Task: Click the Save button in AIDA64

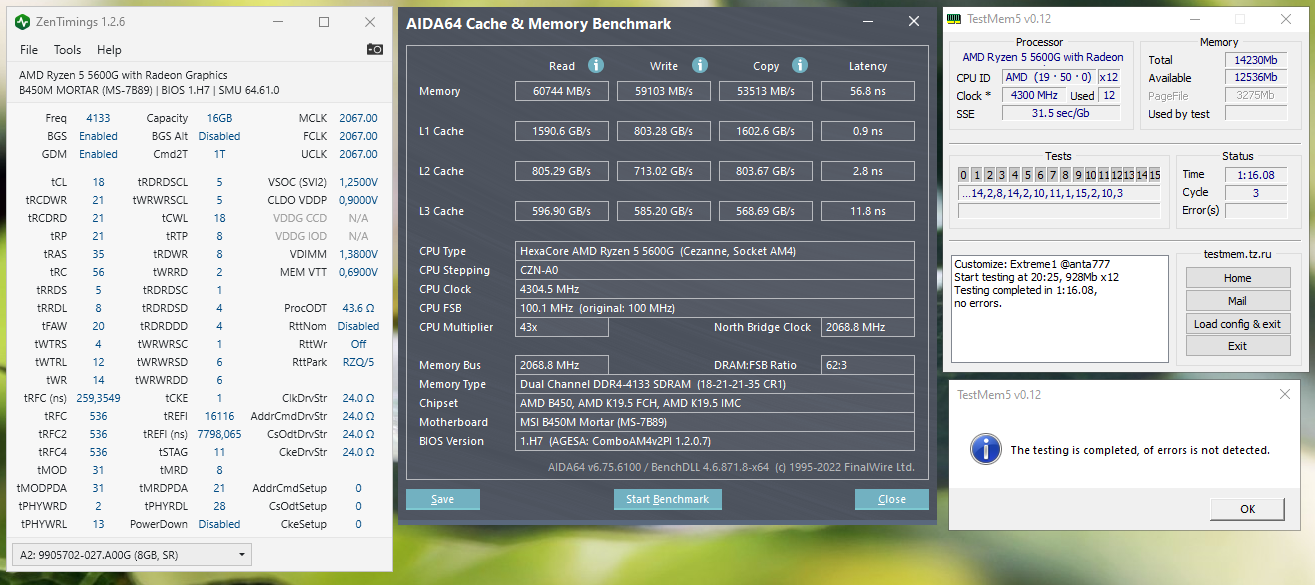Action: (x=442, y=499)
